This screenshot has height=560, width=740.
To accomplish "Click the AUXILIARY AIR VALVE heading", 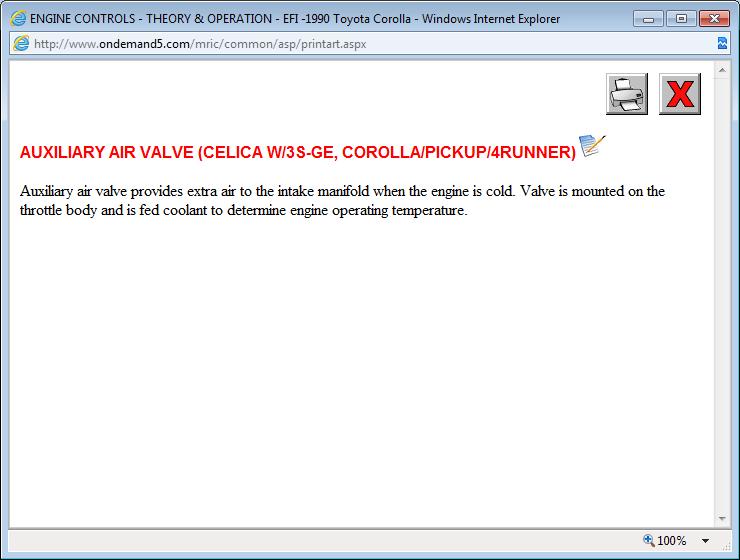I will [x=298, y=152].
